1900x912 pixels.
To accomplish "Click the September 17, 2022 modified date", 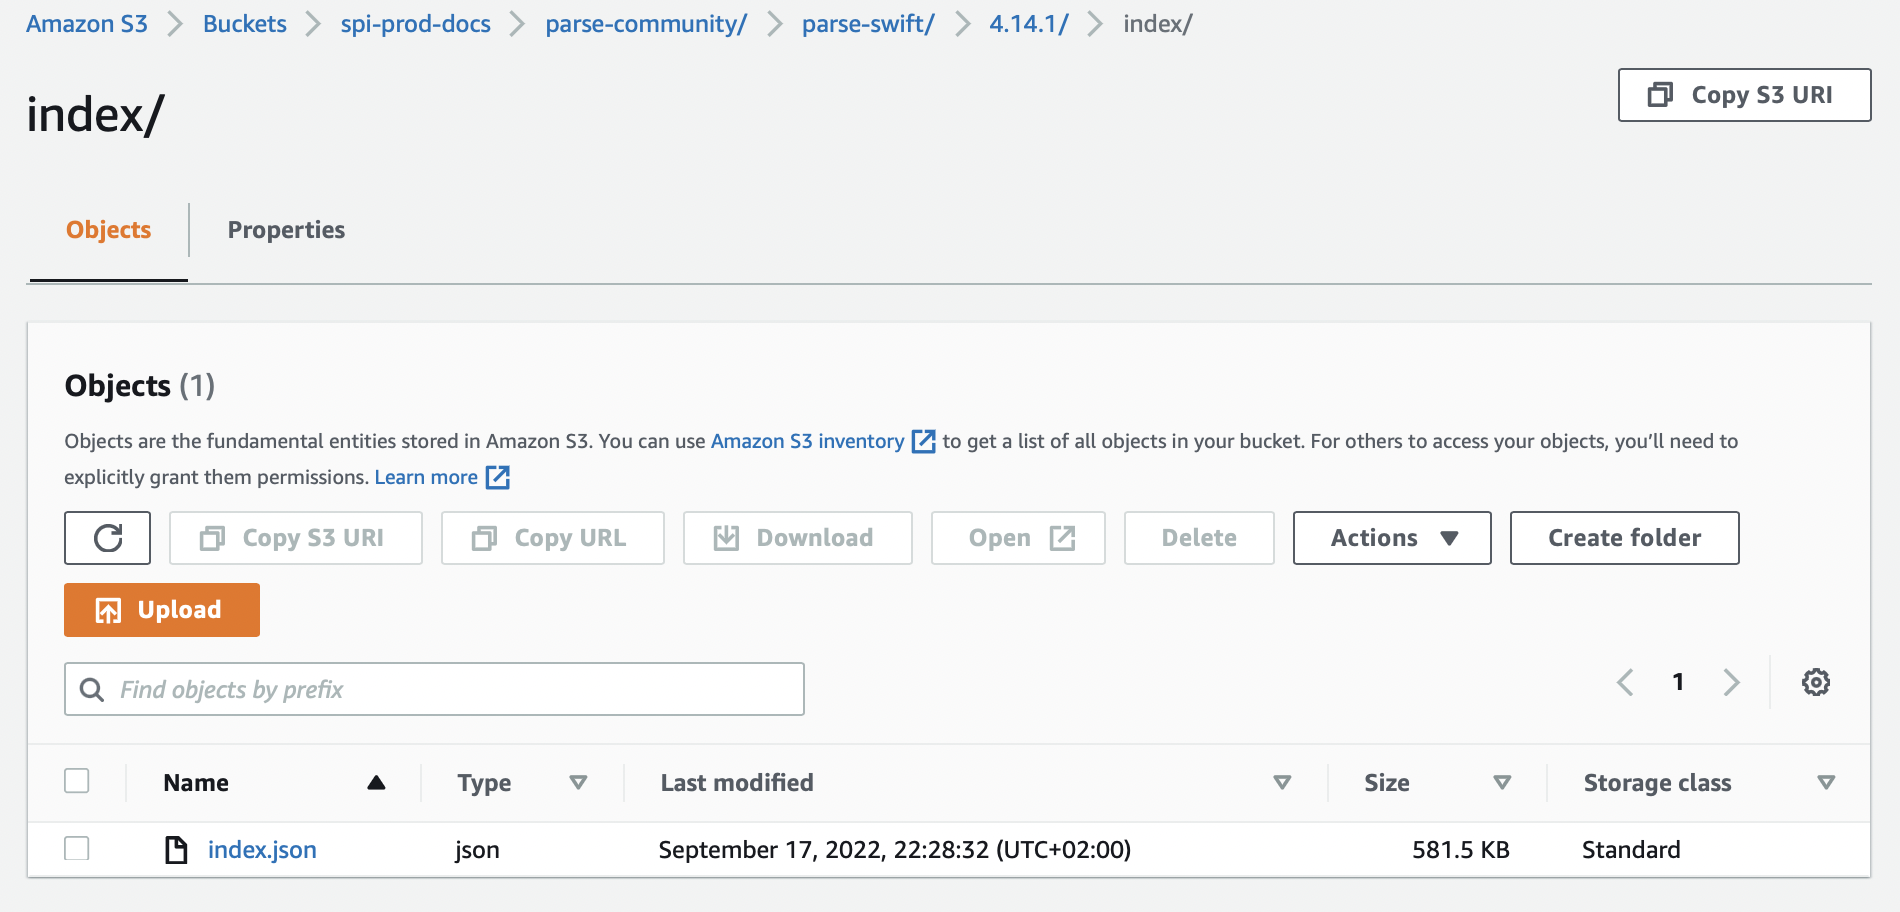I will pyautogui.click(x=895, y=850).
